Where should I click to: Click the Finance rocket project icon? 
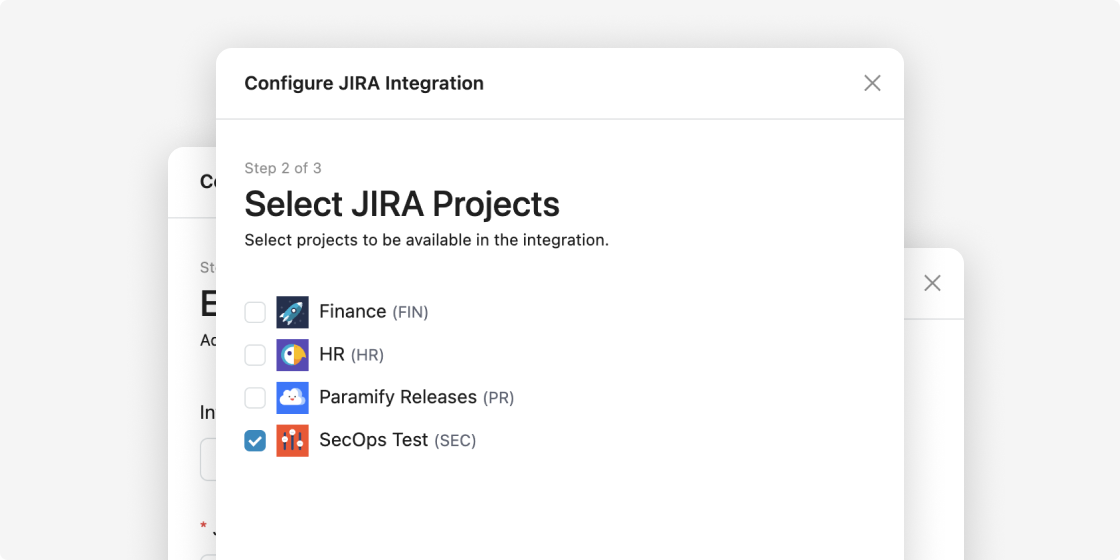coord(293,312)
